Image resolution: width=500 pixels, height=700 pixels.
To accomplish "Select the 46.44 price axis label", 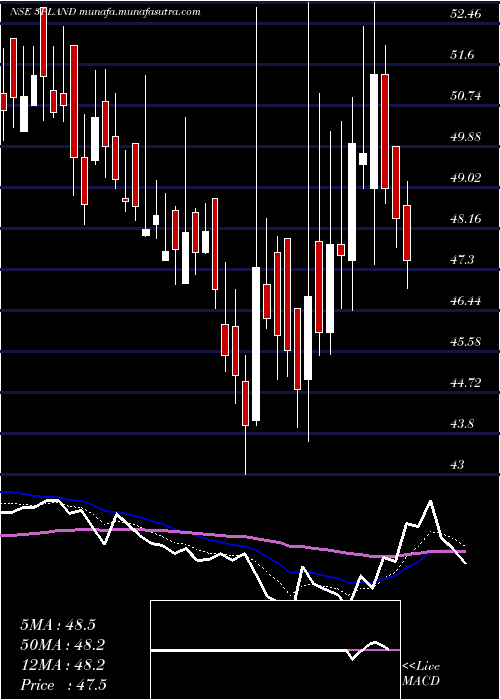I will click(x=465, y=300).
